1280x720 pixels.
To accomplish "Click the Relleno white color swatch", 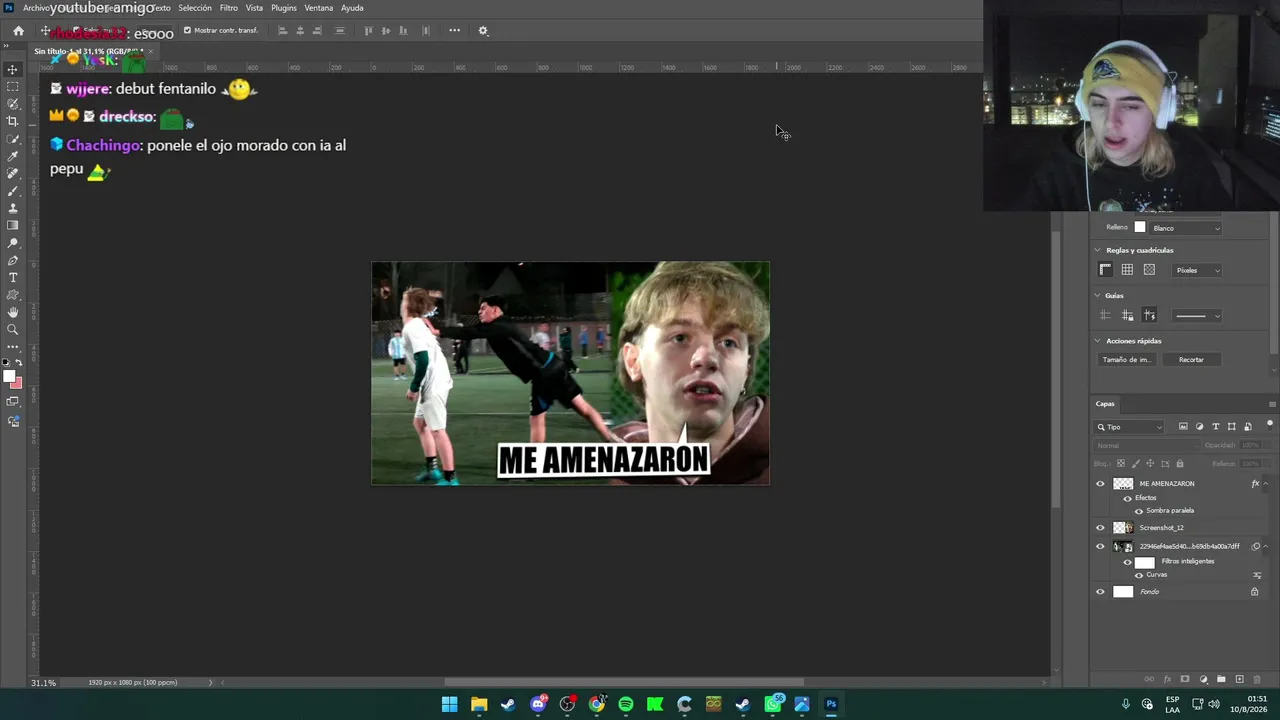I will (x=1139, y=228).
